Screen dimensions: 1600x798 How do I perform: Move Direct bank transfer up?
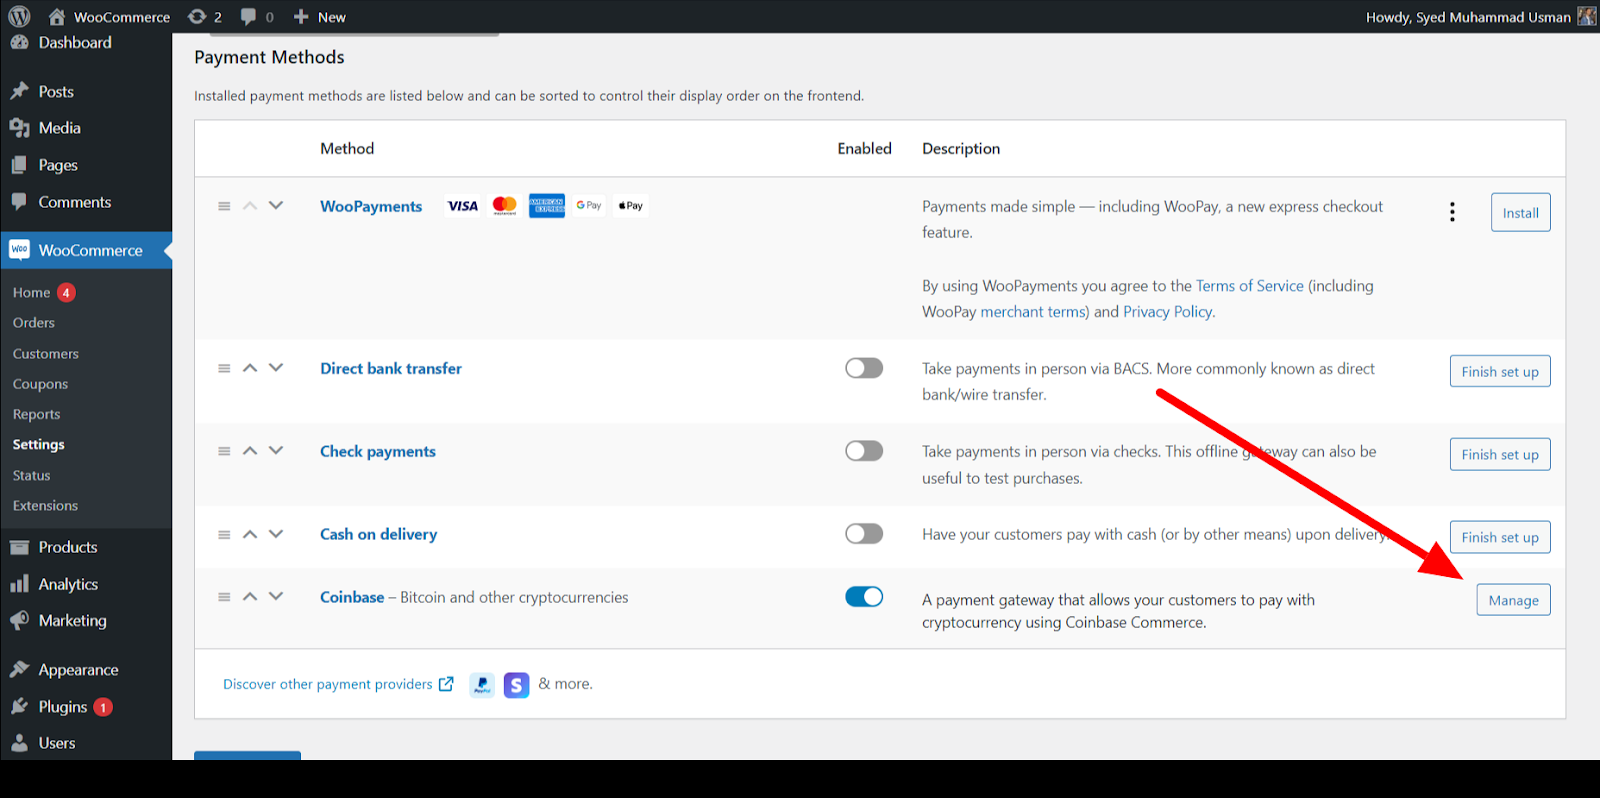(250, 368)
